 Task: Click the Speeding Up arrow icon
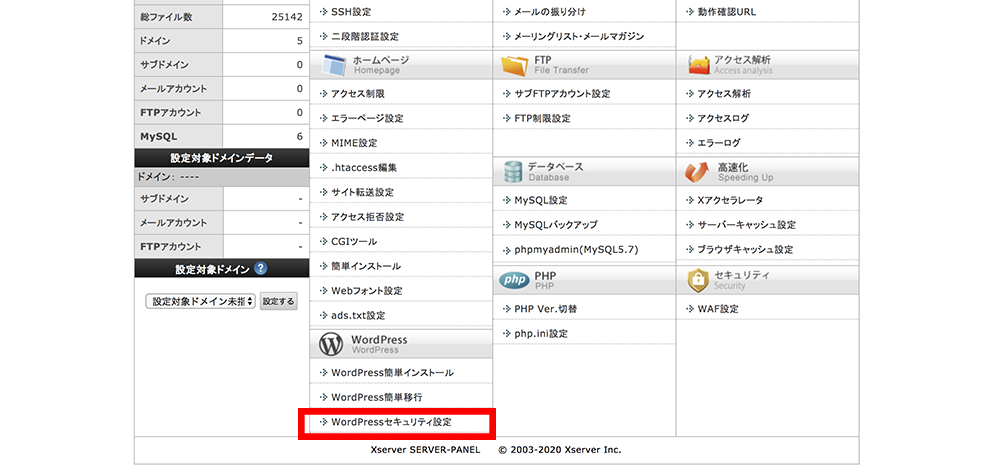click(697, 171)
